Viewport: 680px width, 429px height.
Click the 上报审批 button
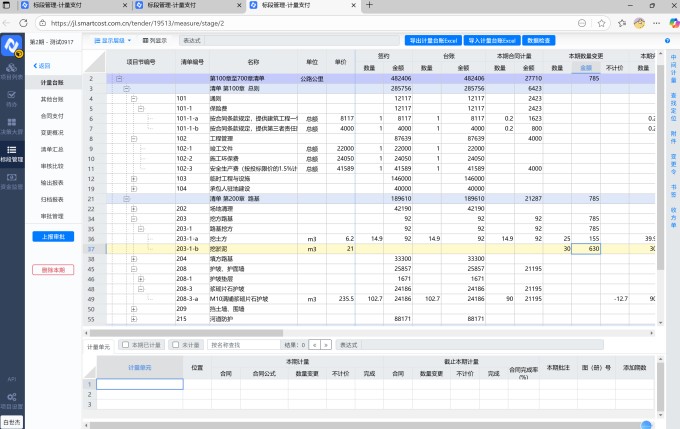click(x=55, y=236)
